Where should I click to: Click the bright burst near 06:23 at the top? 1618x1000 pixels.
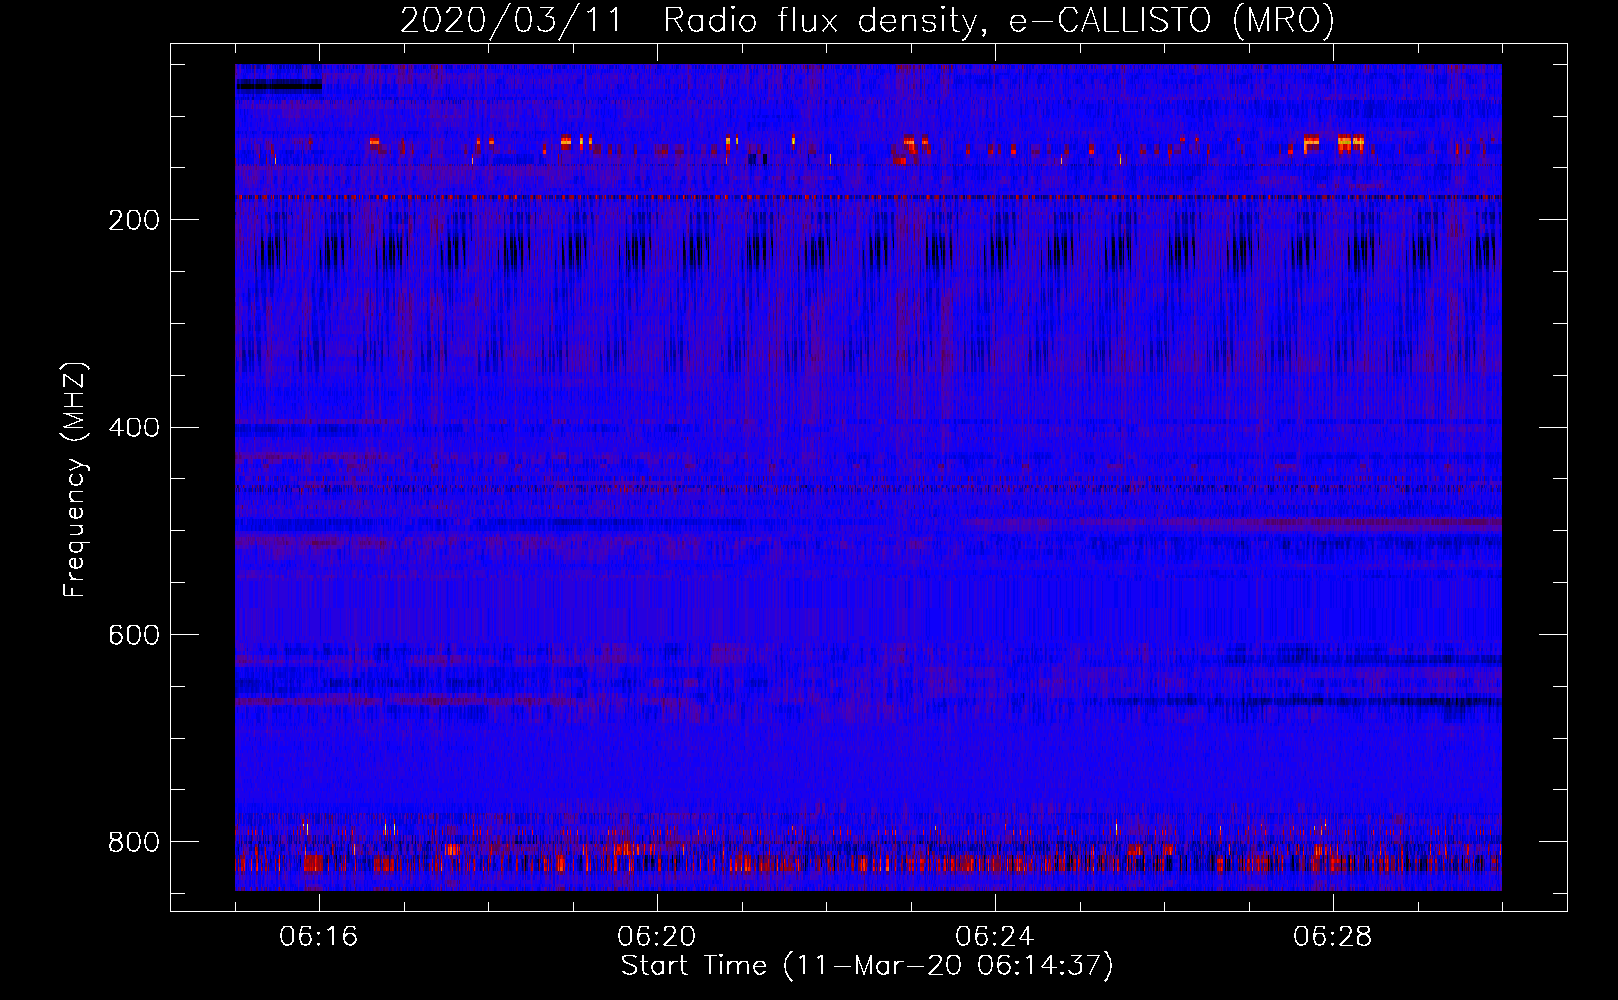coord(910,142)
